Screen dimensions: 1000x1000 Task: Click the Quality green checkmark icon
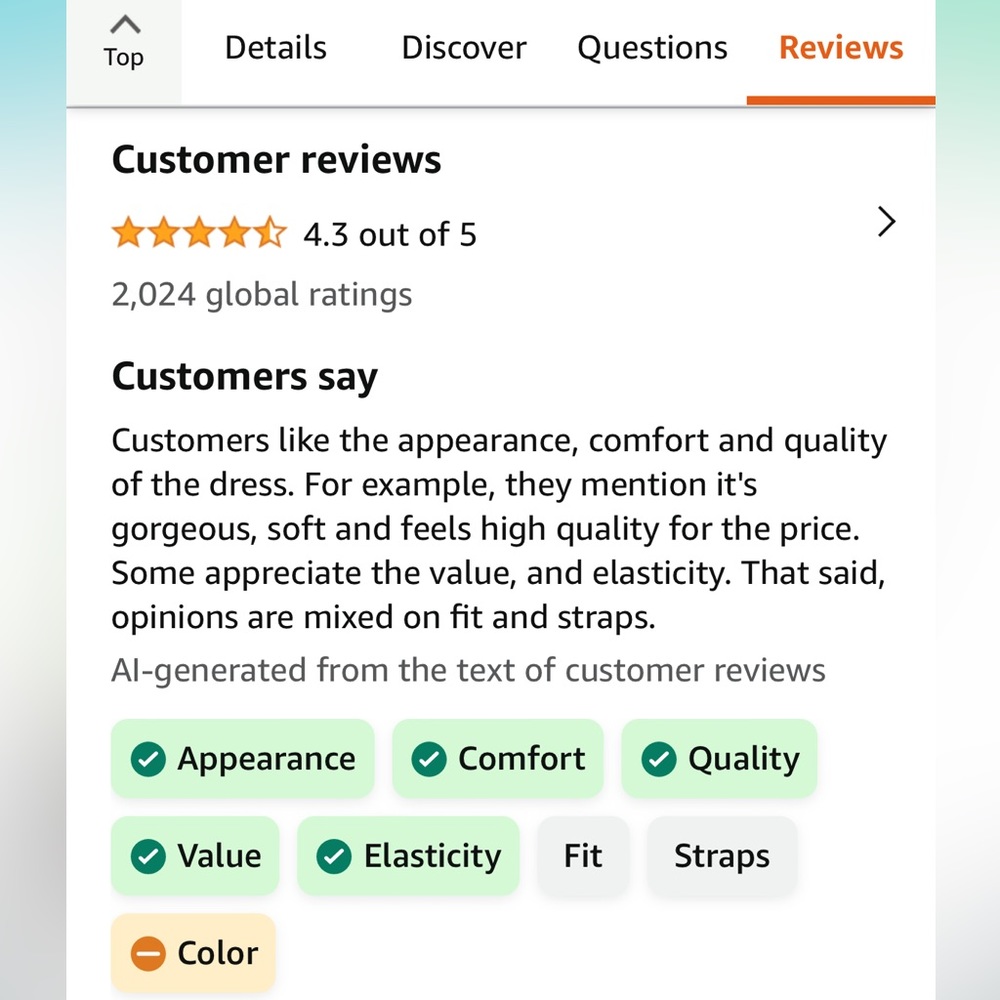(x=659, y=759)
